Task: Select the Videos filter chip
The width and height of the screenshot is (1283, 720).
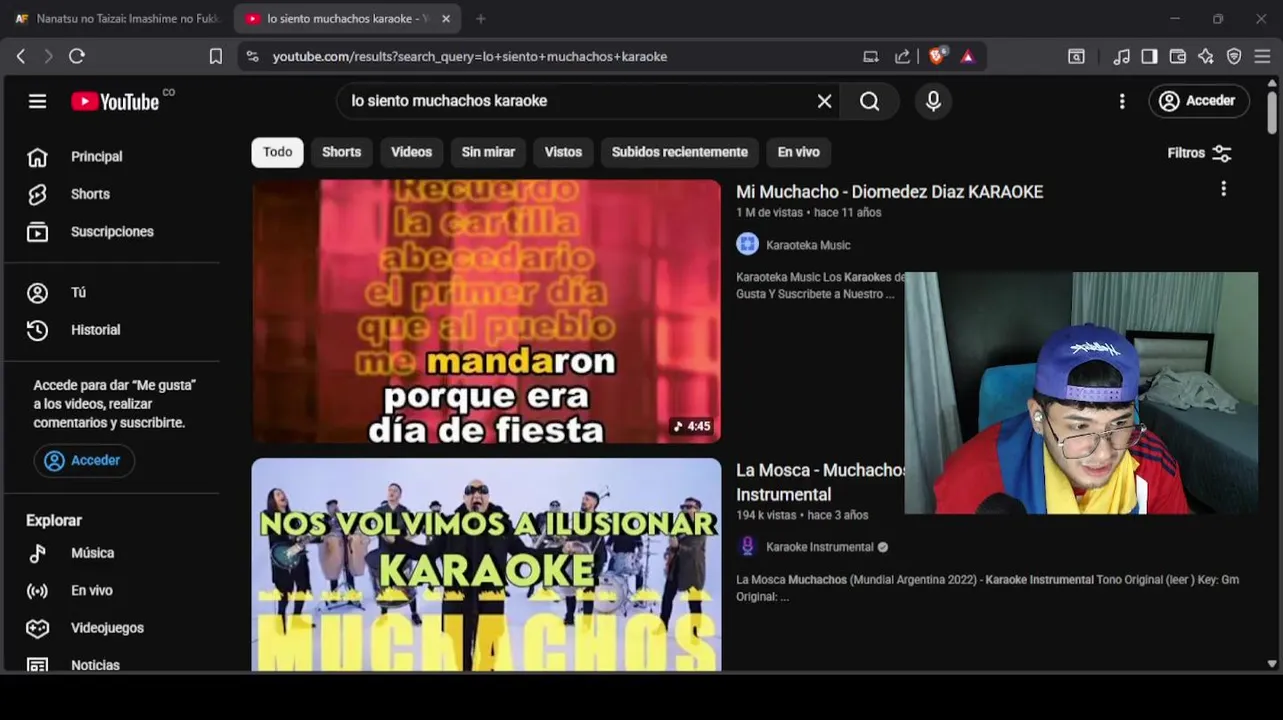Action: coord(411,152)
